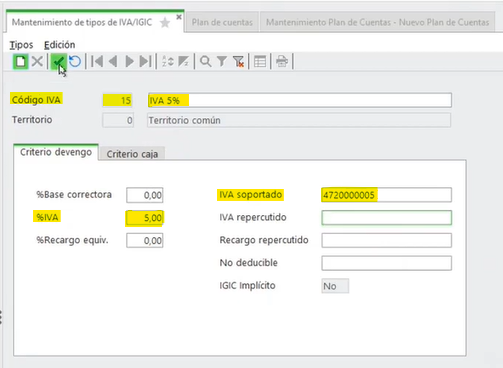Select the Mantenimiento de tipos de IVA/IGIC tab

click(x=82, y=22)
